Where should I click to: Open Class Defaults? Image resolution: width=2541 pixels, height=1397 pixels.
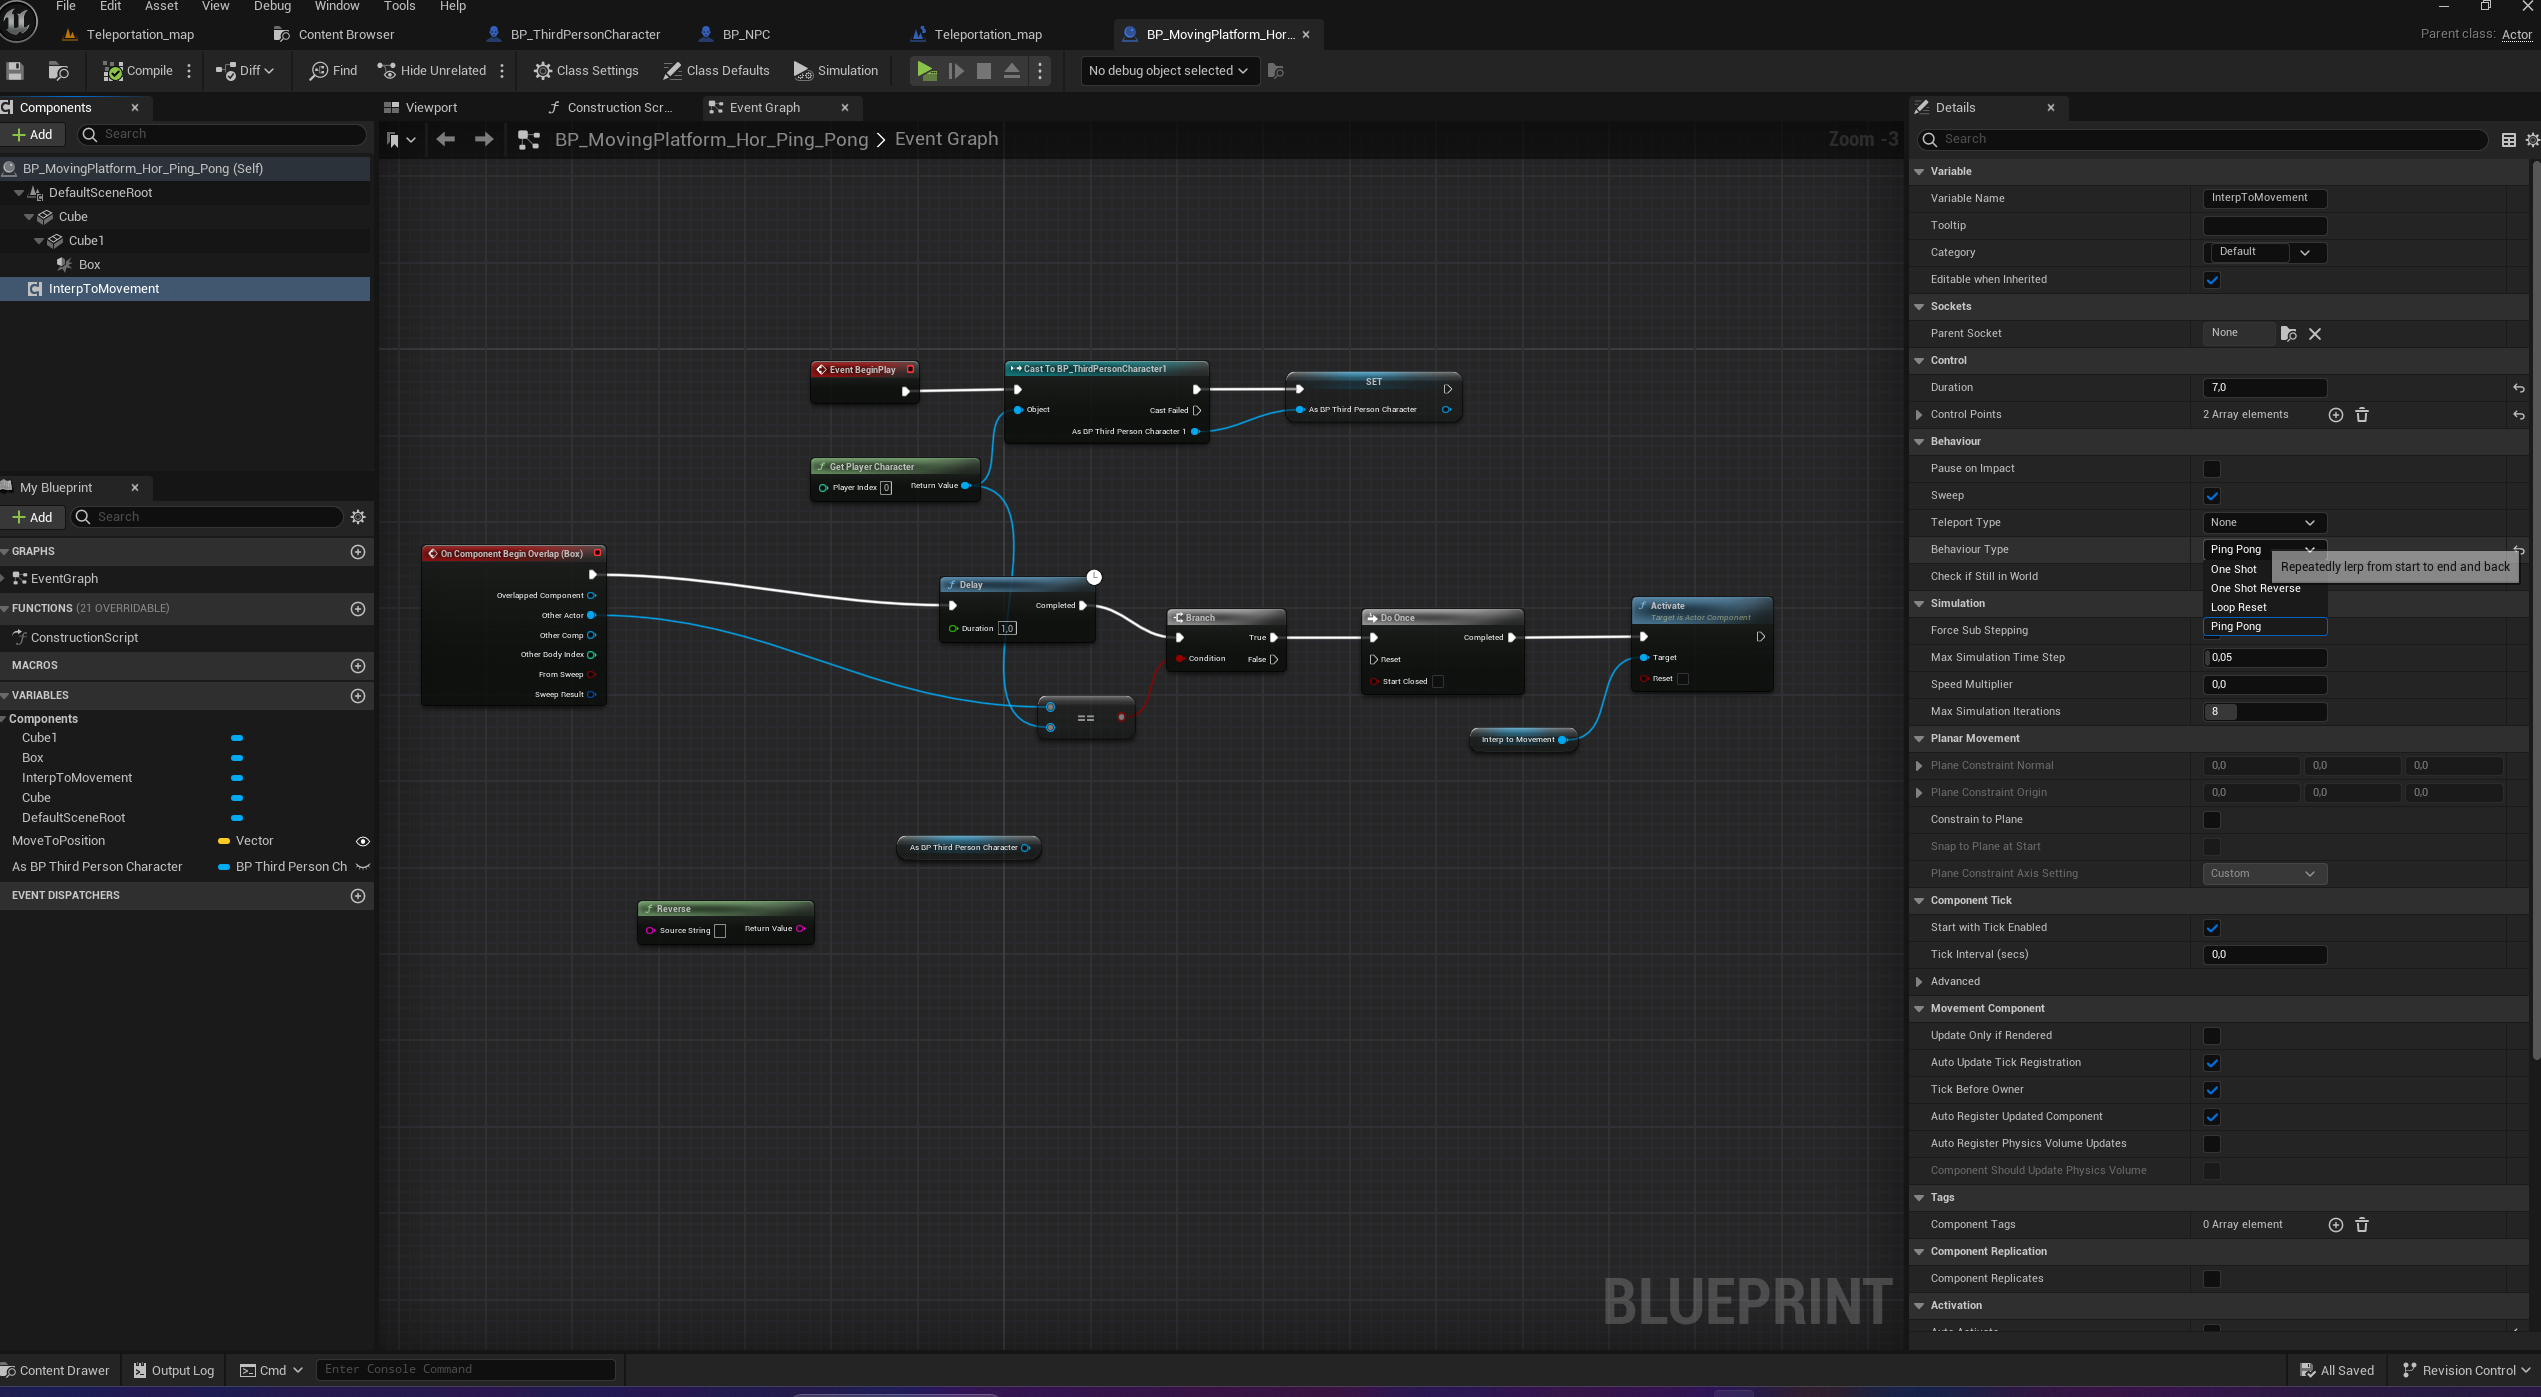(x=716, y=70)
